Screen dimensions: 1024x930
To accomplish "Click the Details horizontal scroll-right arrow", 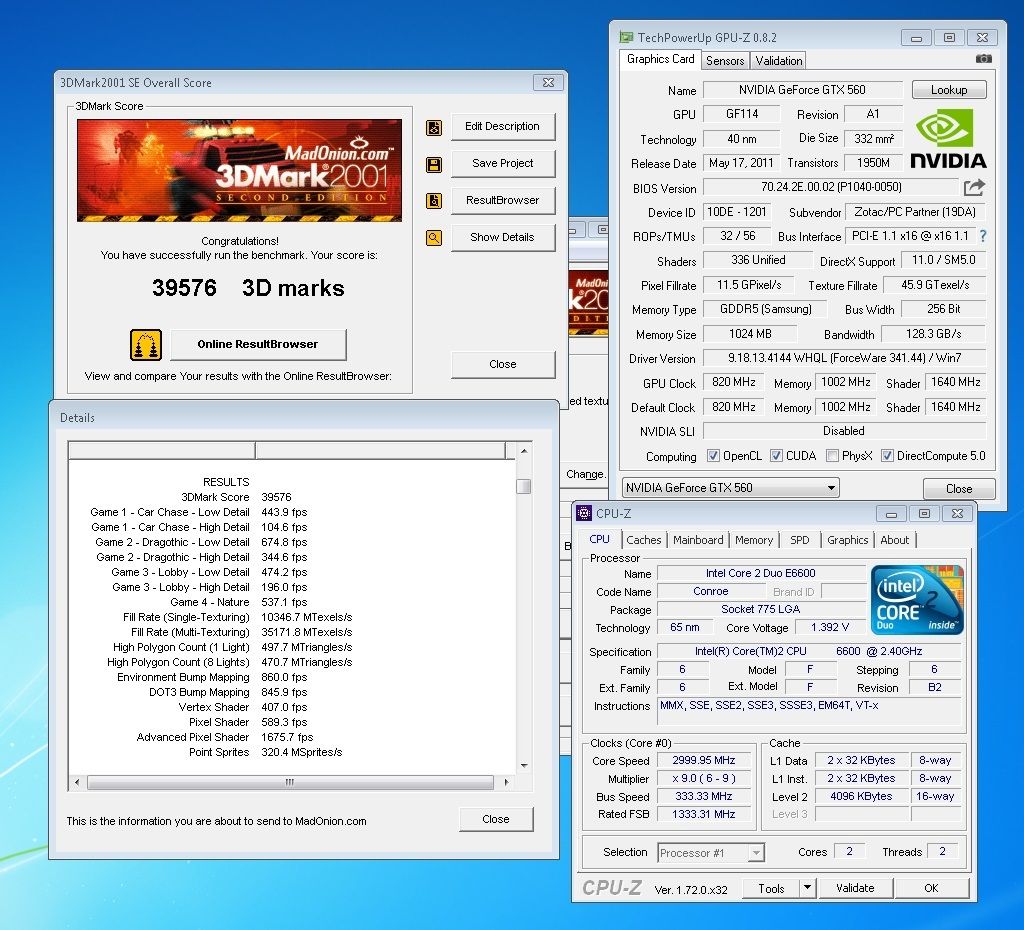I will [x=506, y=782].
